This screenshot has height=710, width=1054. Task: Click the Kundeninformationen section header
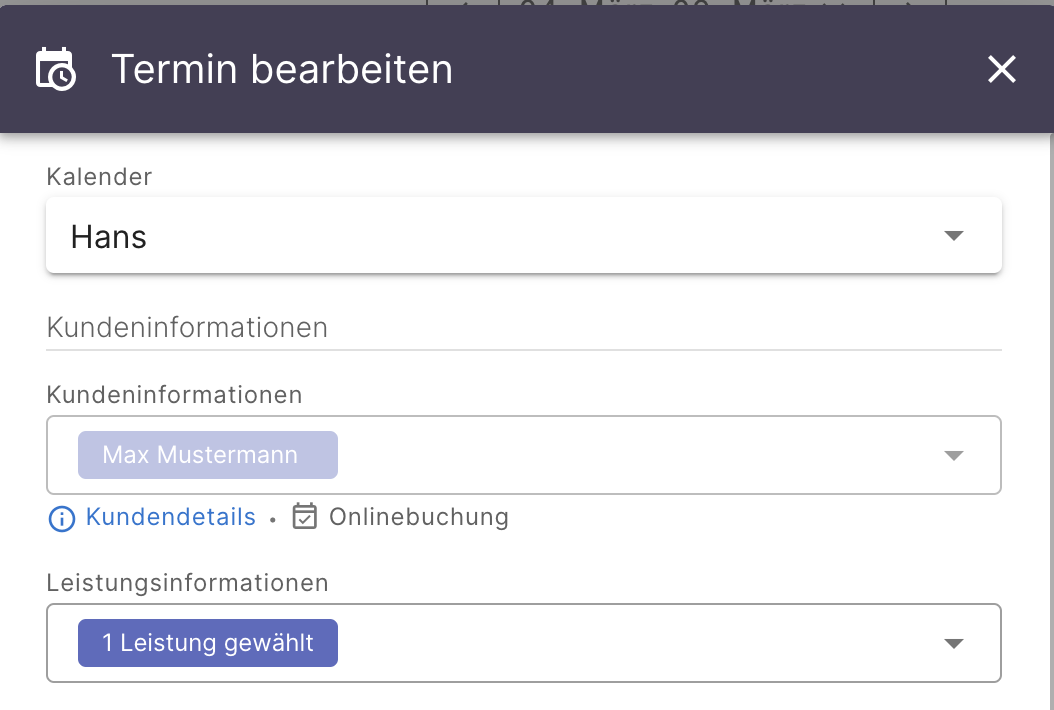(186, 327)
